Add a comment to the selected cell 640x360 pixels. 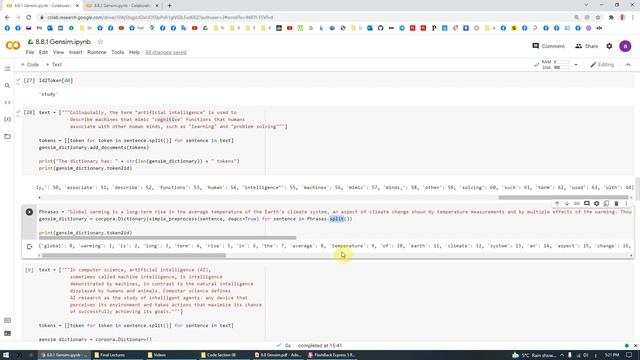(587, 203)
